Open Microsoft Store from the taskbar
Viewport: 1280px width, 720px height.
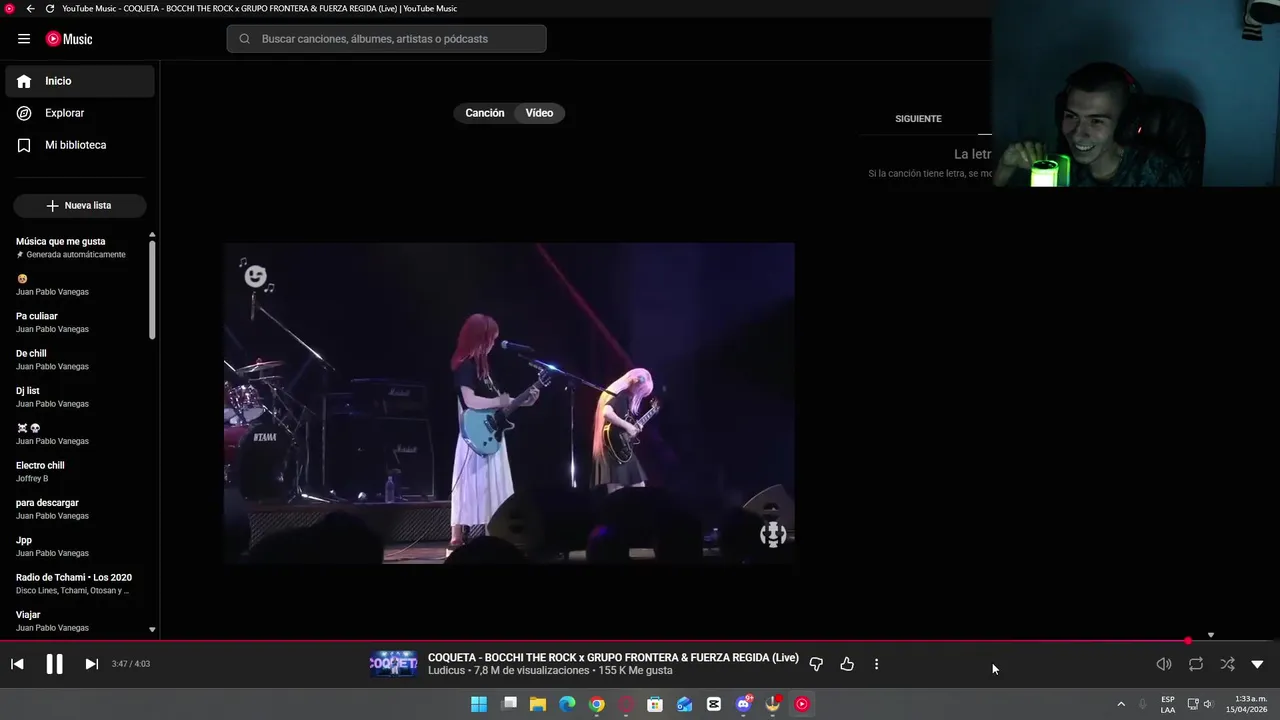(655, 704)
